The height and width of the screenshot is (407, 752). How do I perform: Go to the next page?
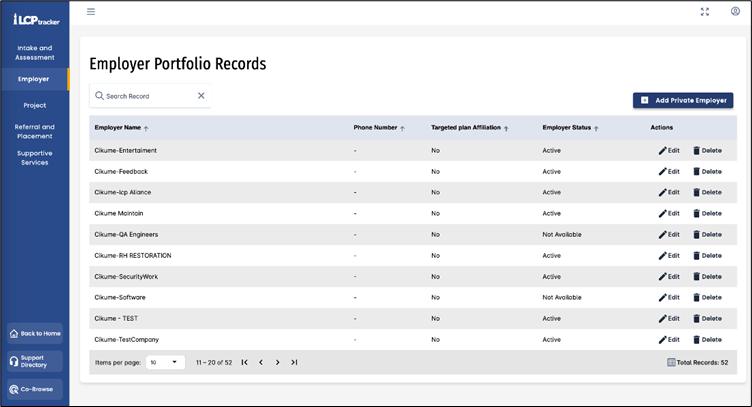[x=277, y=362]
